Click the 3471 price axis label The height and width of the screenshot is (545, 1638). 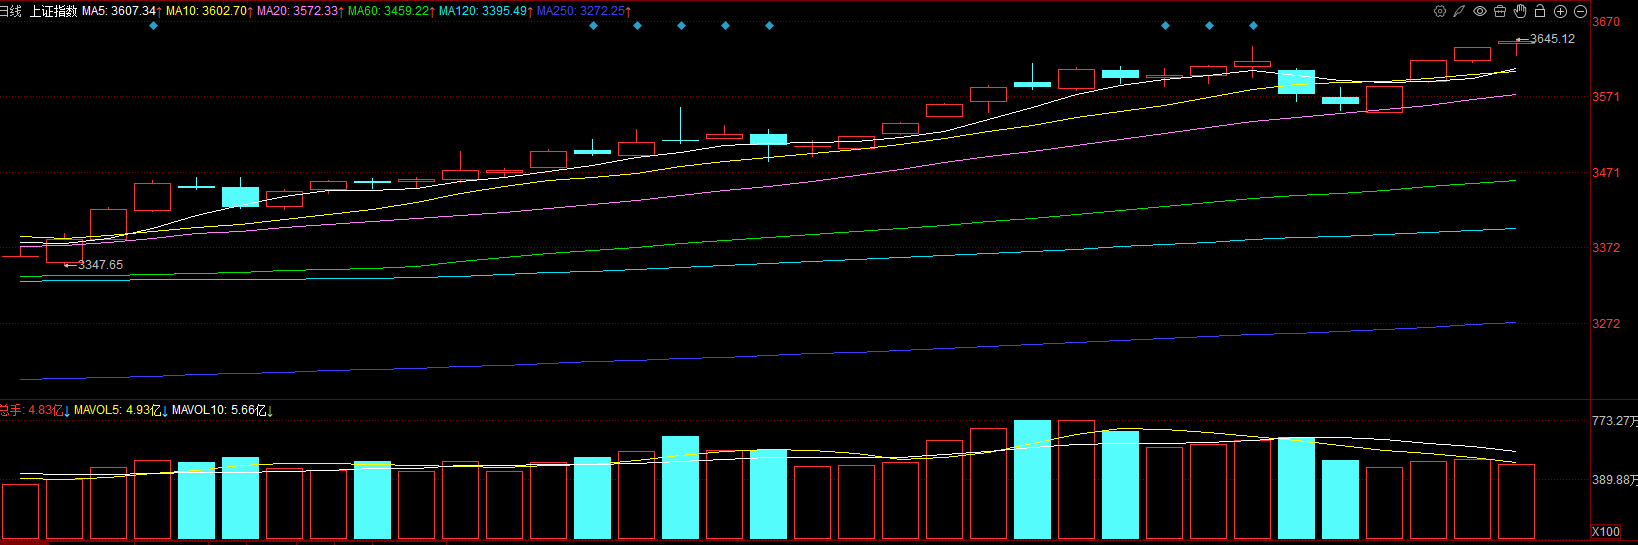tap(1606, 173)
